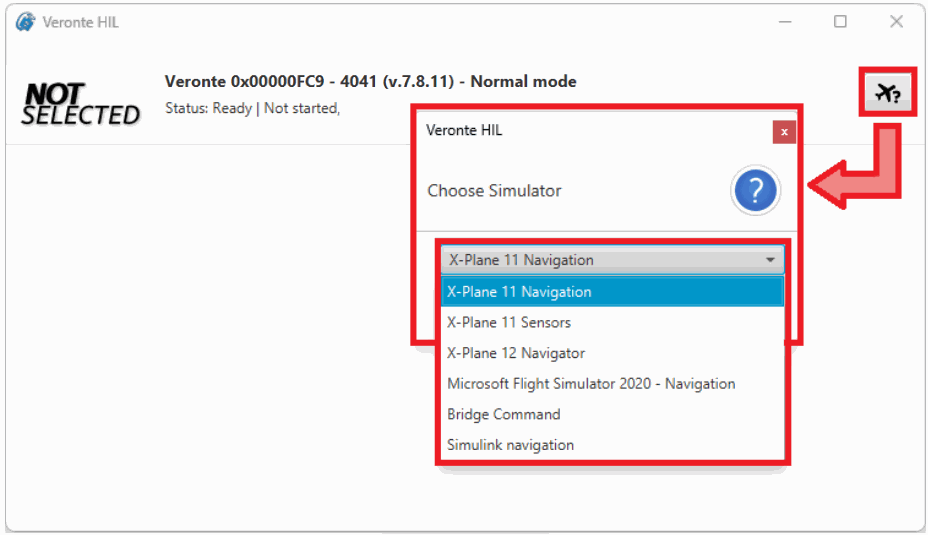The height and width of the screenshot is (535, 928).
Task: Click the Veronte HIL app logo in title bar
Action: click(x=25, y=22)
